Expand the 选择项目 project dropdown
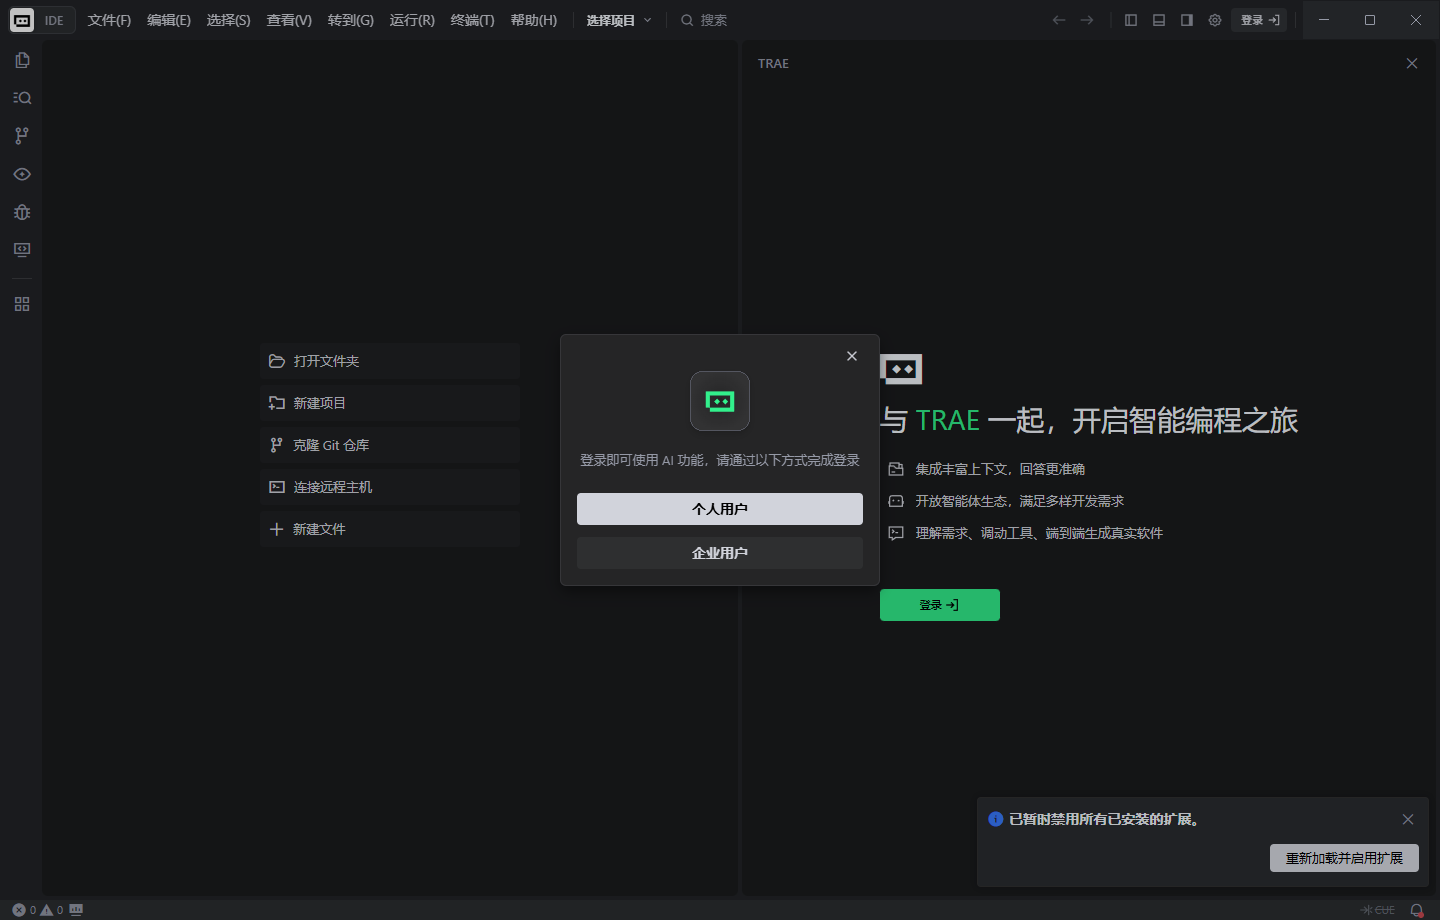1440x920 pixels. click(619, 20)
